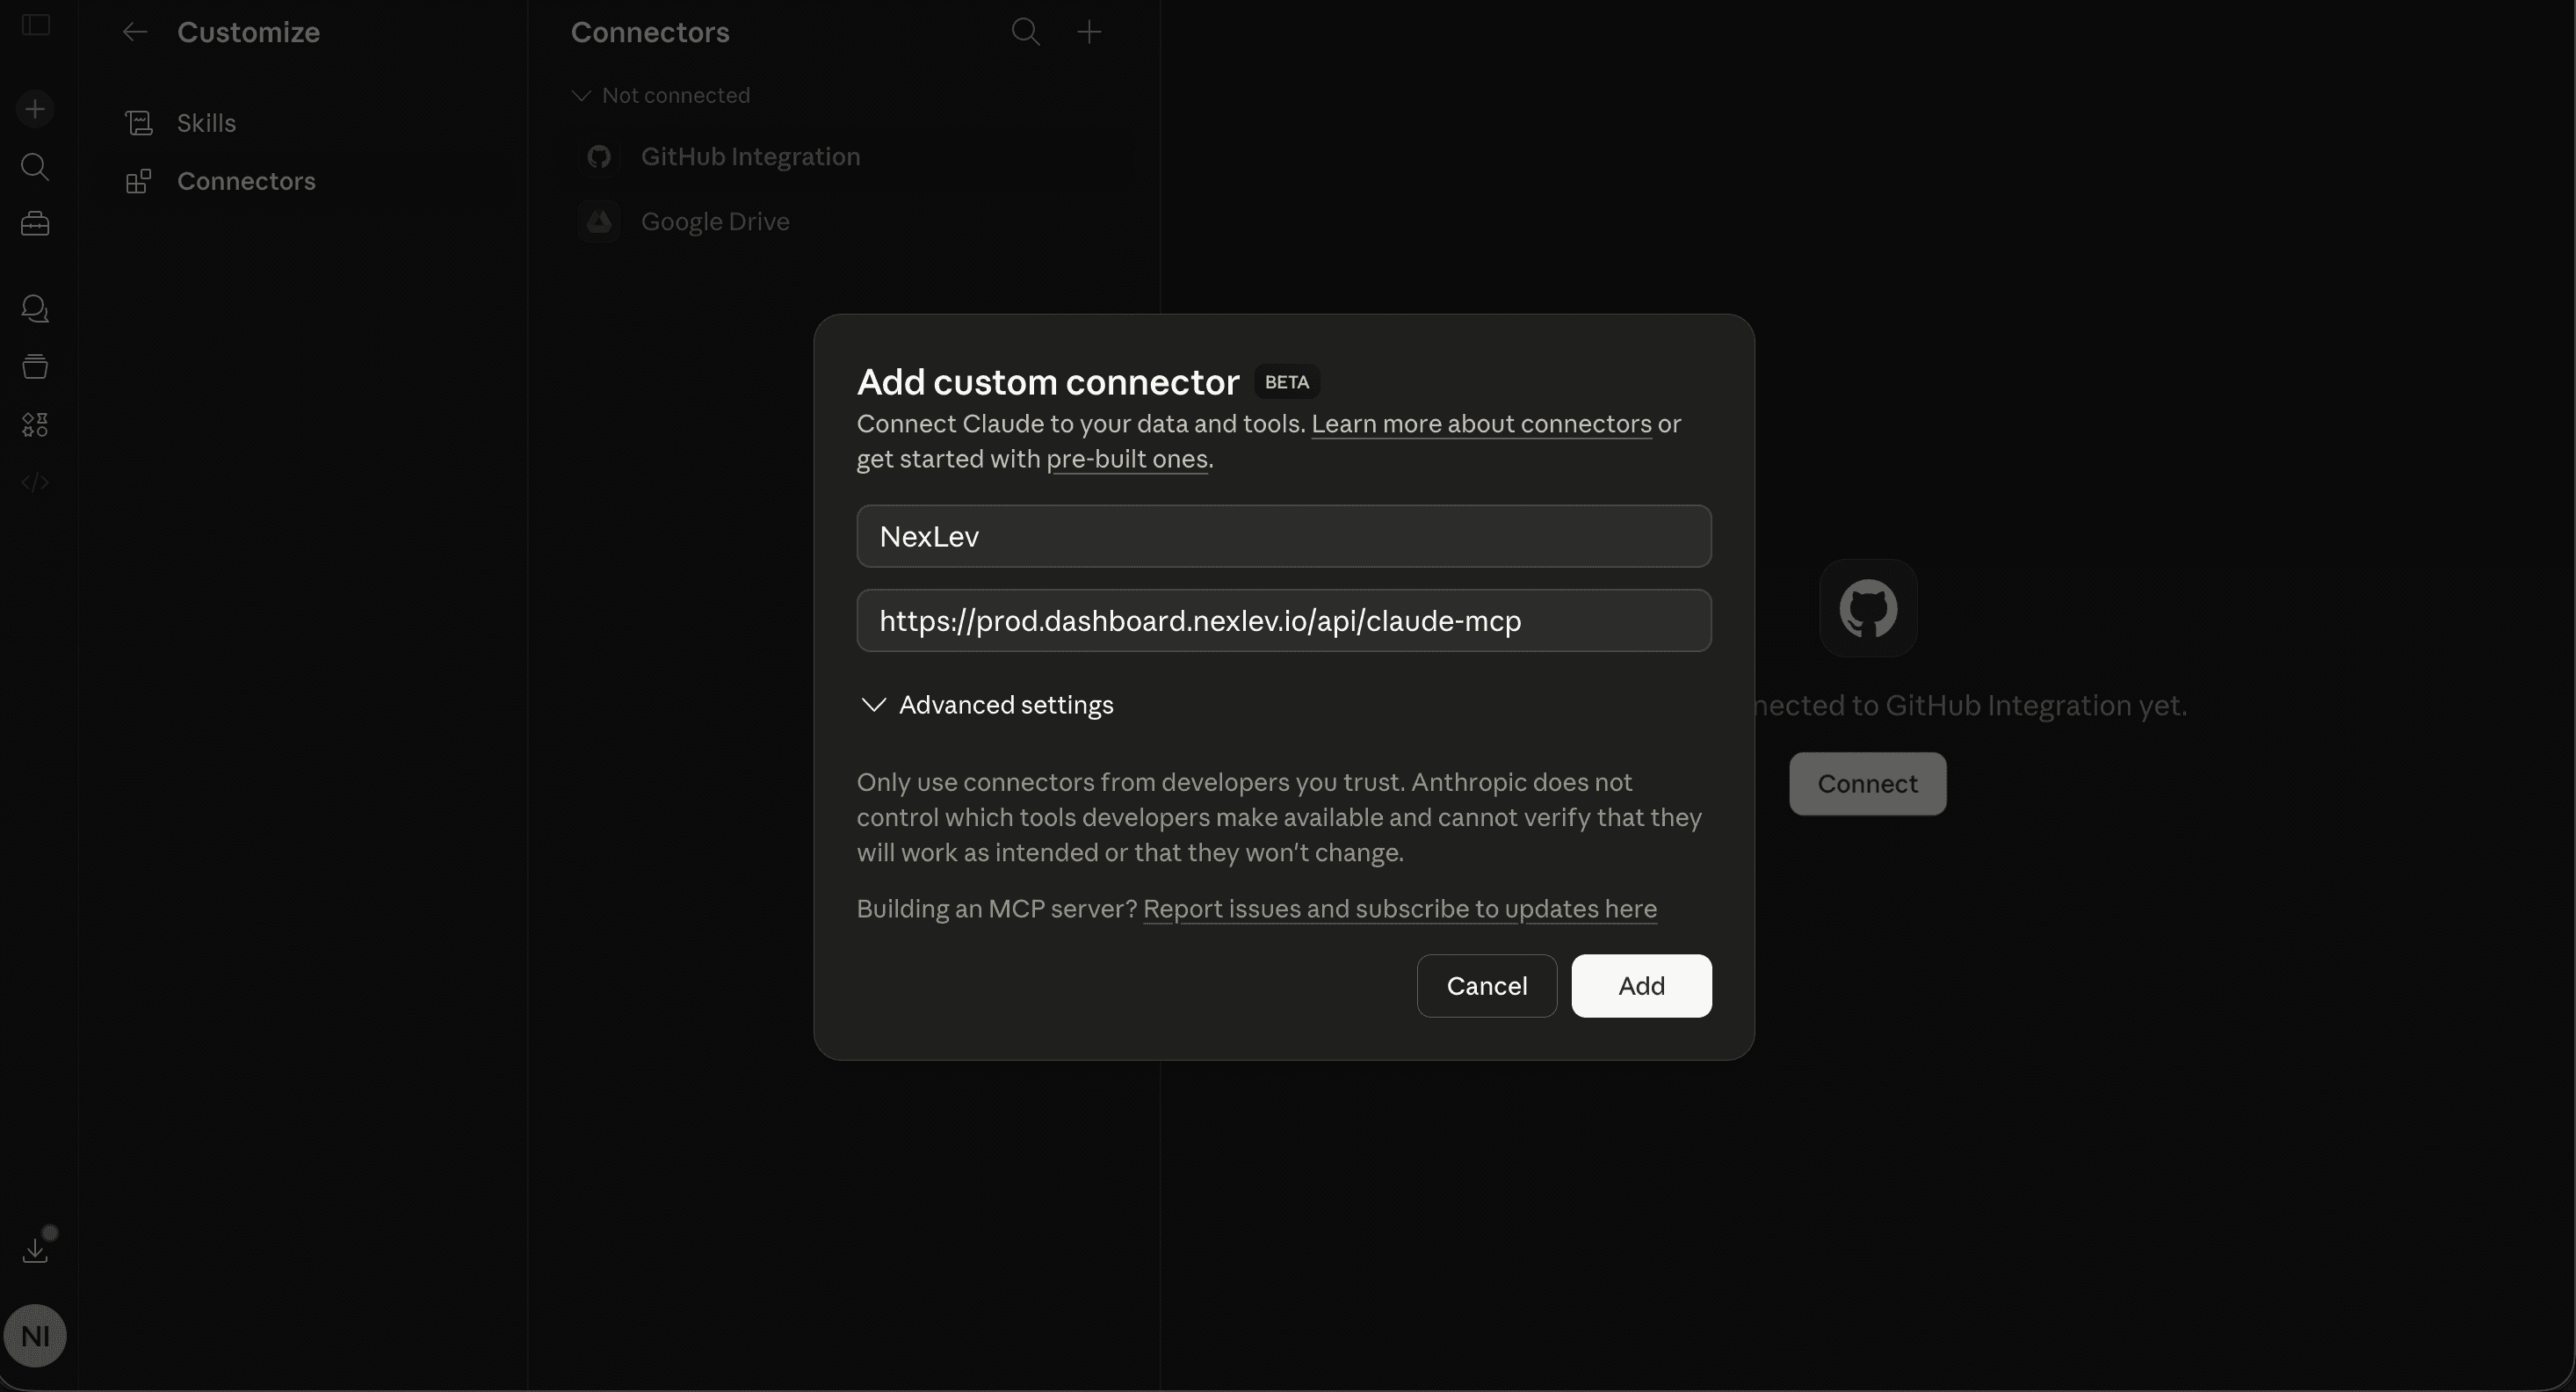Screen dimensions: 2576x1392
Task: Open search from the left sidebar
Action: 35,166
